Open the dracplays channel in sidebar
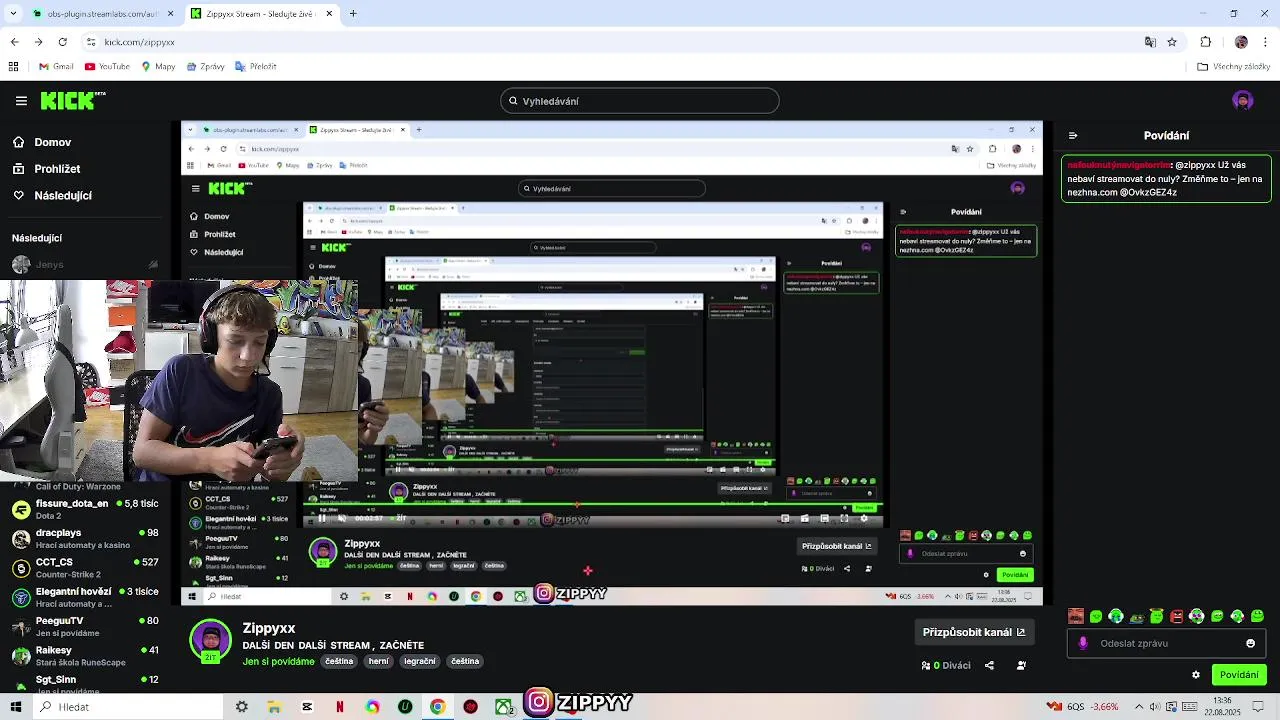1280x720 pixels. [85, 538]
